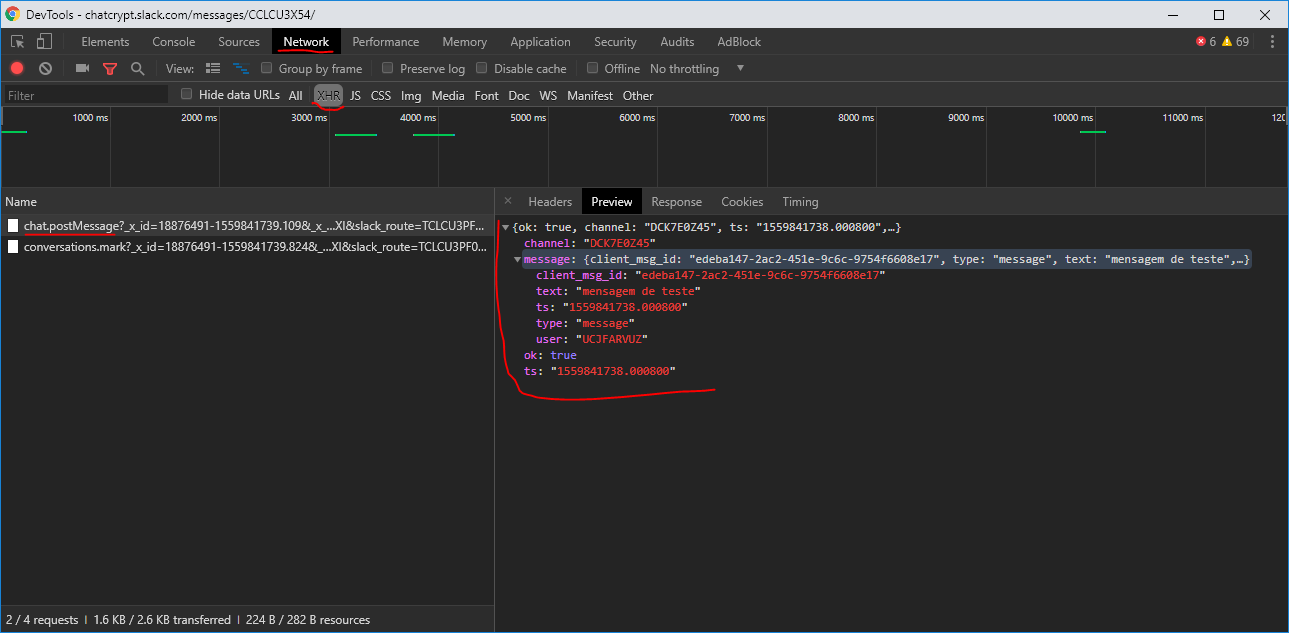
Task: Switch to the Sources tab
Action: [239, 42]
